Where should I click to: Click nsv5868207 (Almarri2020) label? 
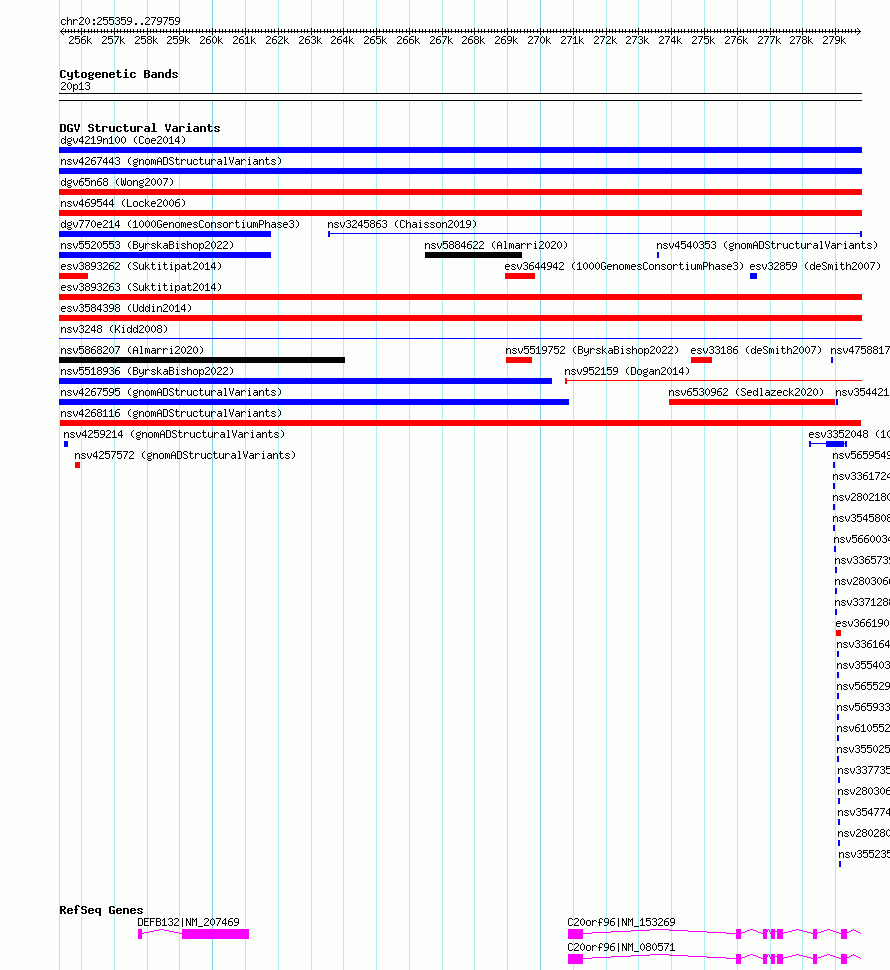pyautogui.click(x=132, y=351)
